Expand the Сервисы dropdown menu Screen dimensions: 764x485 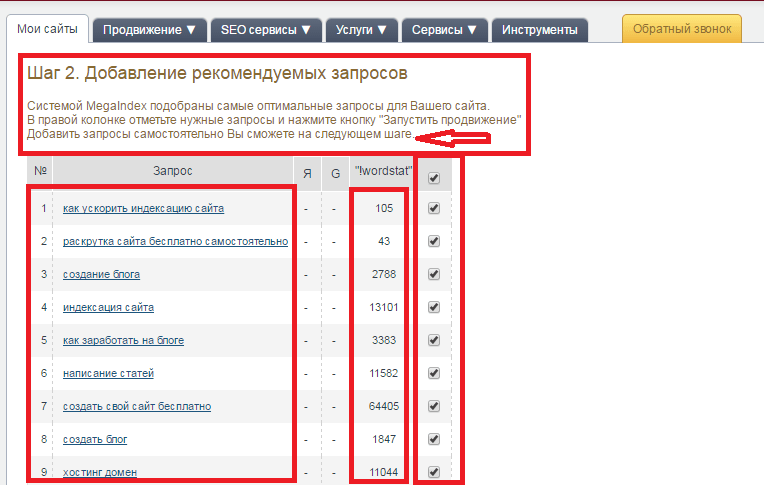(x=444, y=30)
